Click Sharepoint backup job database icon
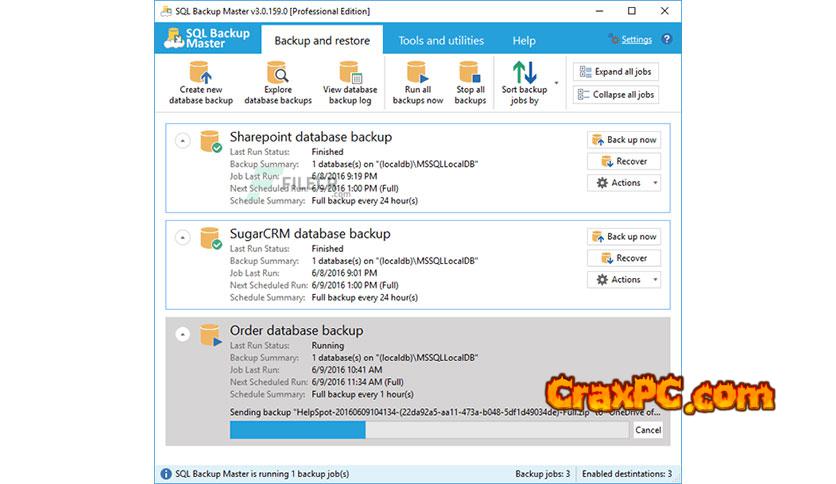 211,141
